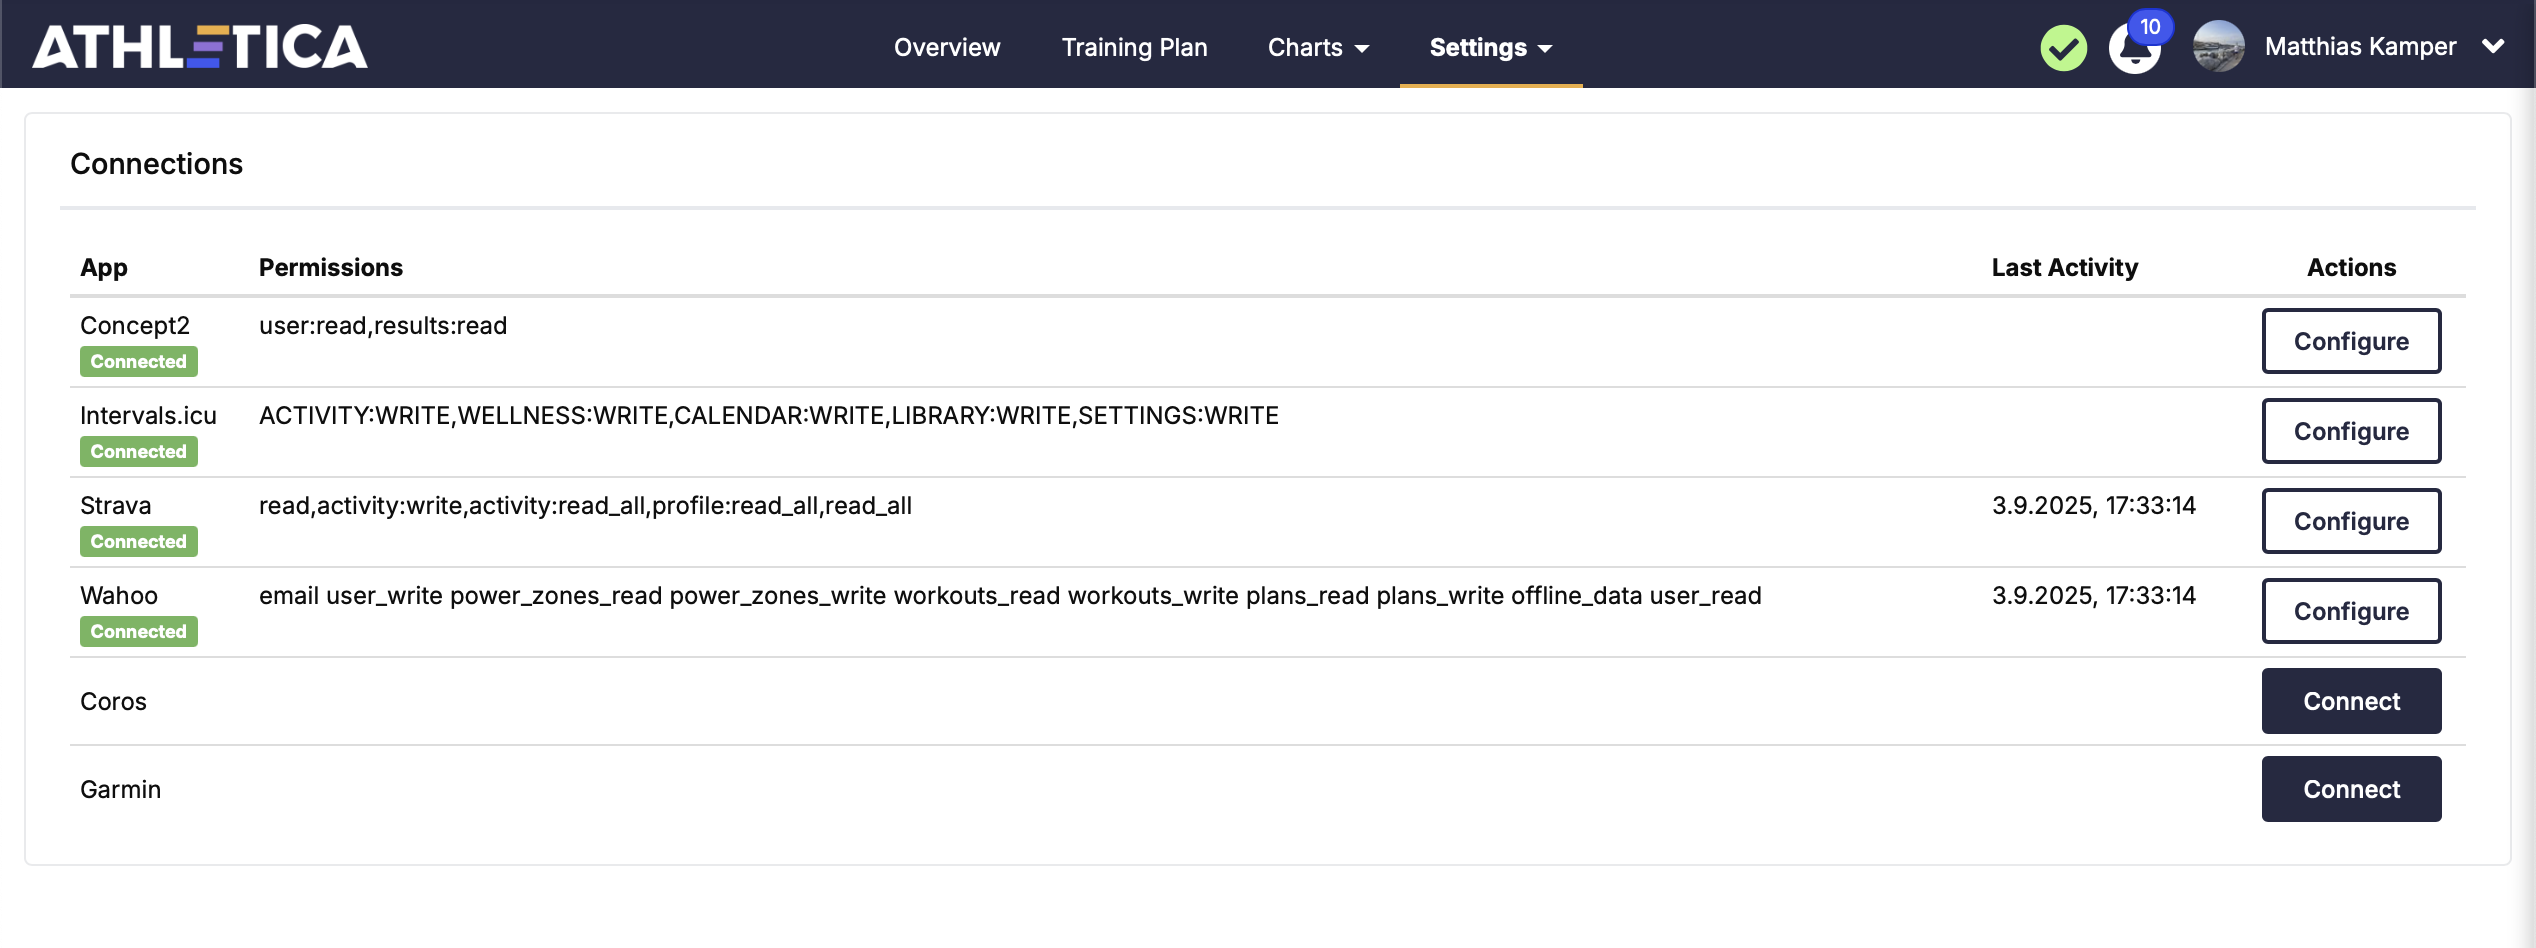Open the Settings dropdown menu
Viewport: 2536px width, 948px height.
[1490, 47]
